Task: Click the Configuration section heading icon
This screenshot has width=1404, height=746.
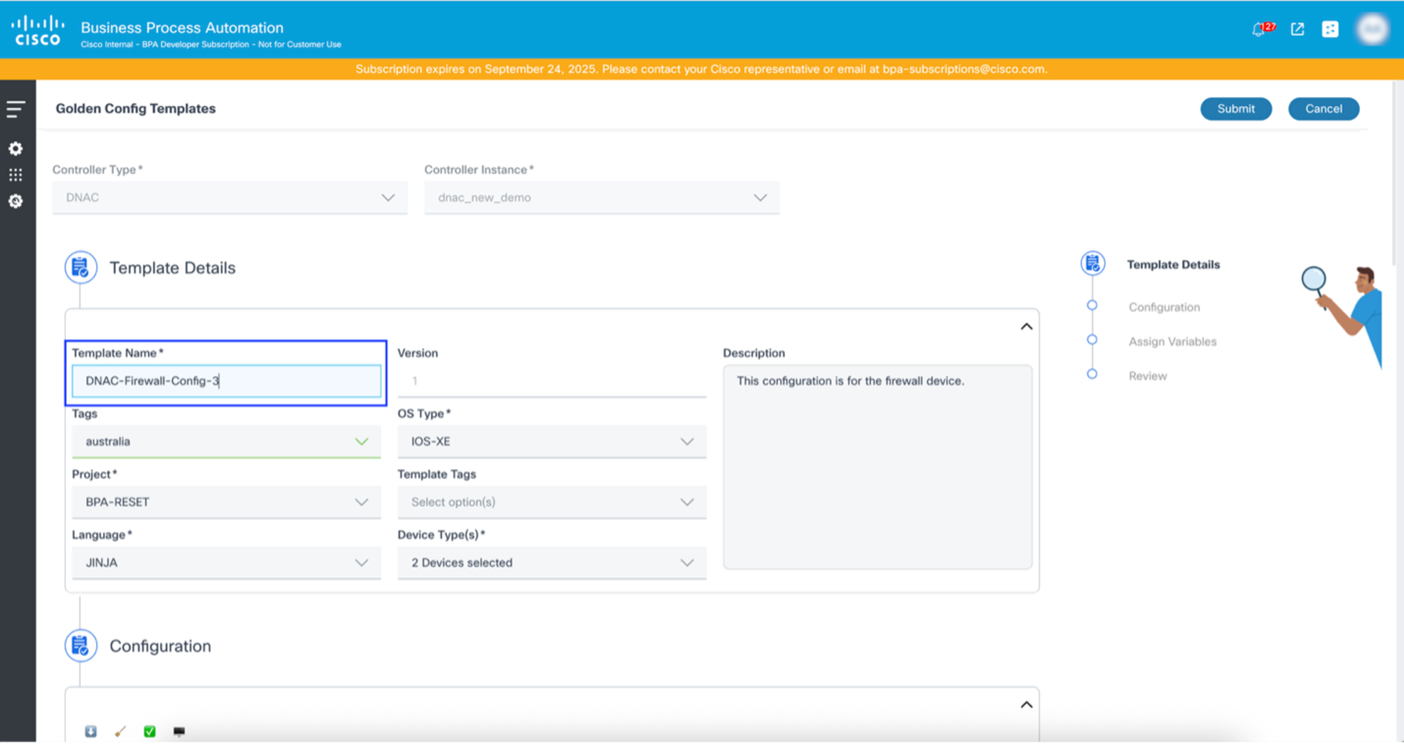Action: click(81, 646)
